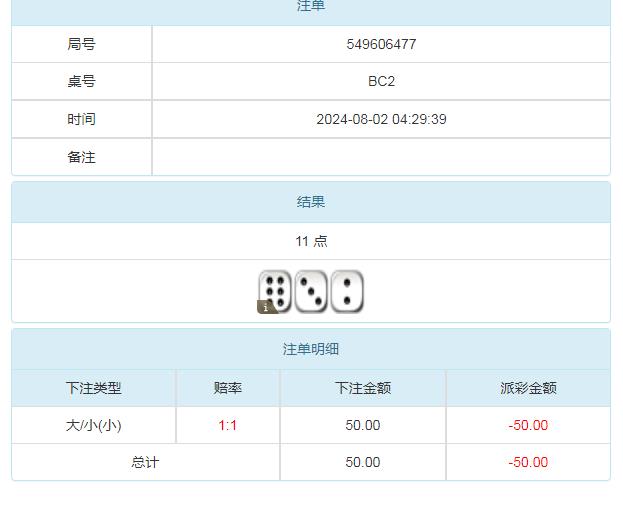
Task: Click the 注单明细 section header
Action: pos(311,349)
